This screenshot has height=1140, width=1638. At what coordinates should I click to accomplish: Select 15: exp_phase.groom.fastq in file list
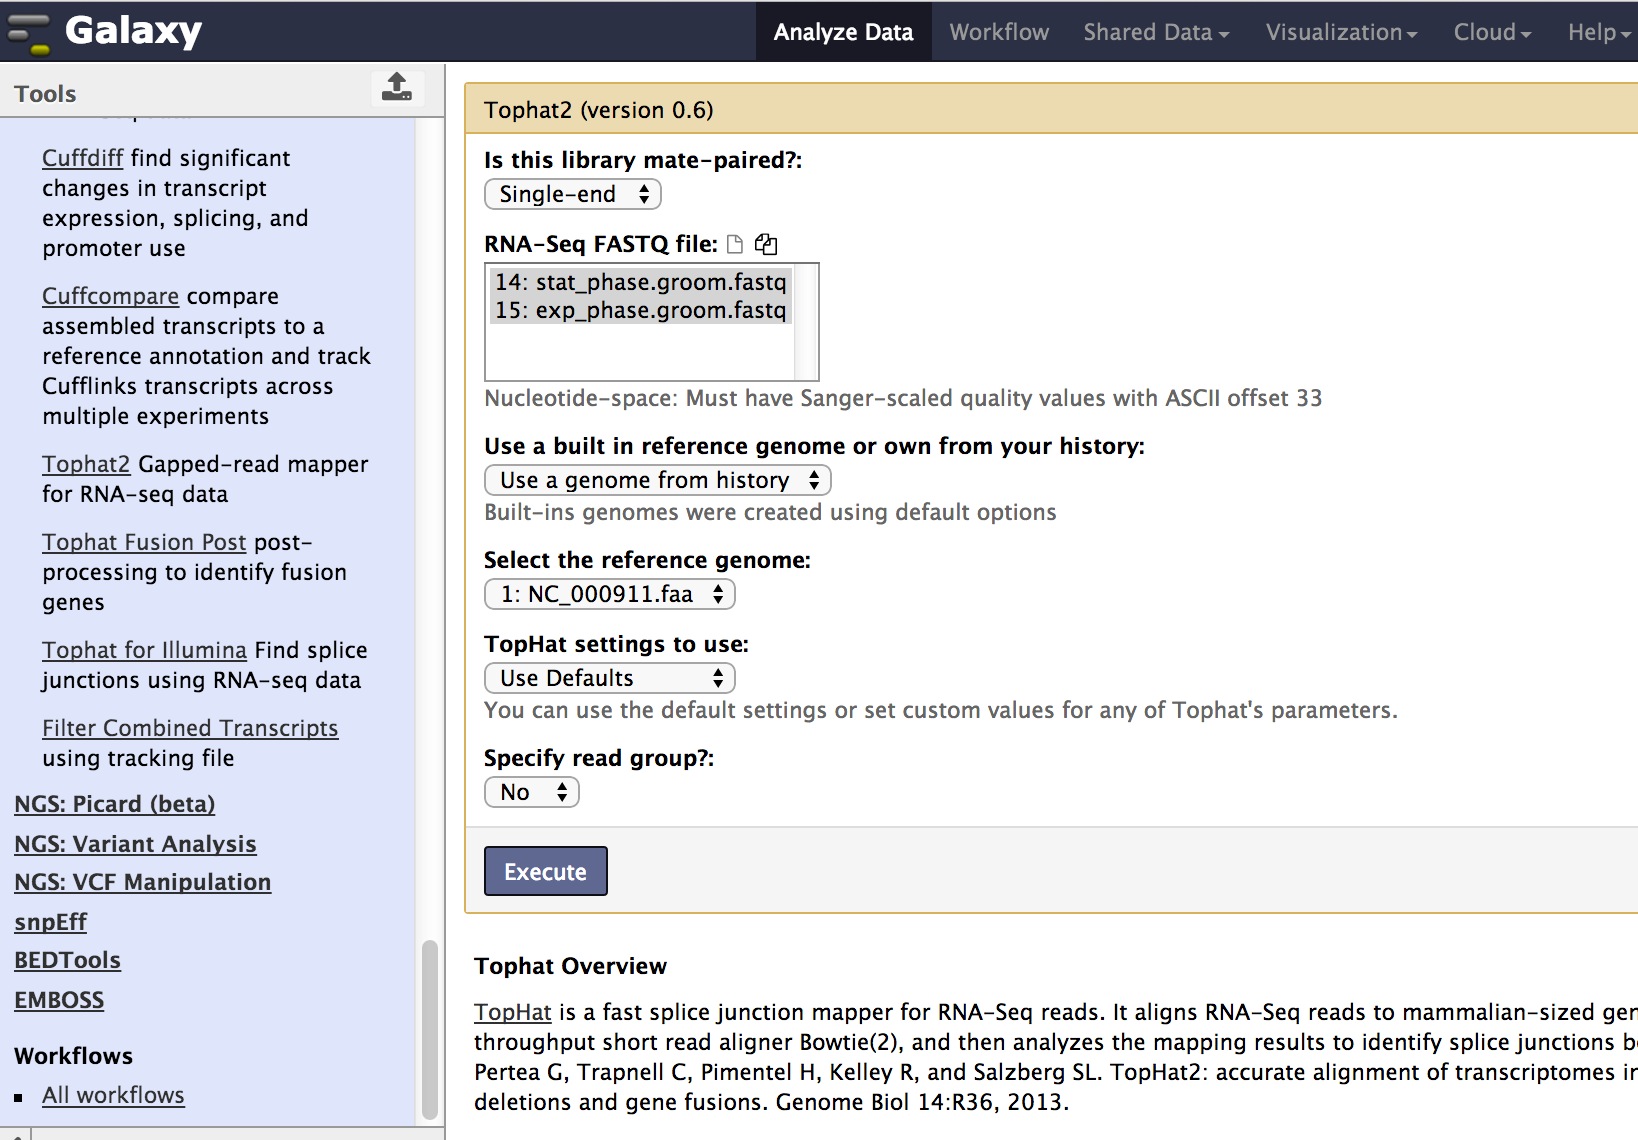pos(640,310)
